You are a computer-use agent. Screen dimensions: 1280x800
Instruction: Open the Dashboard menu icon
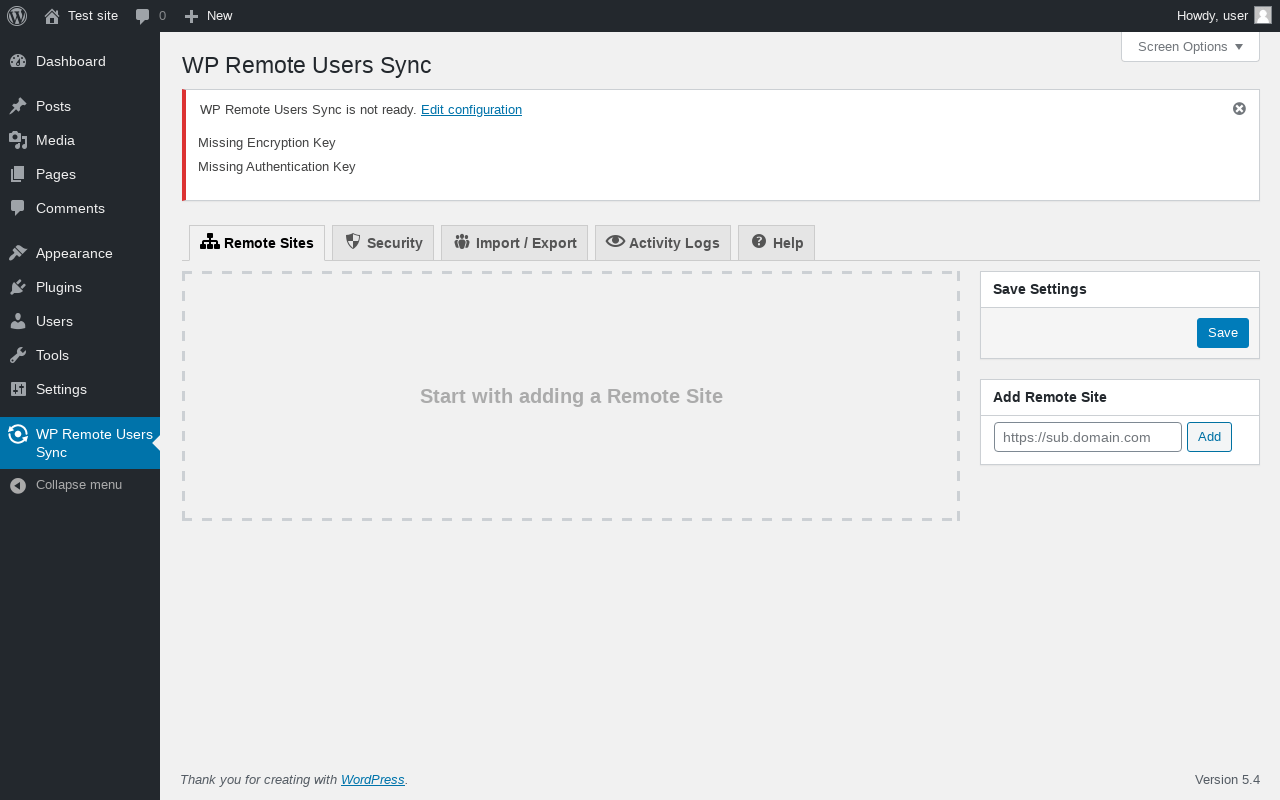coord(18,61)
